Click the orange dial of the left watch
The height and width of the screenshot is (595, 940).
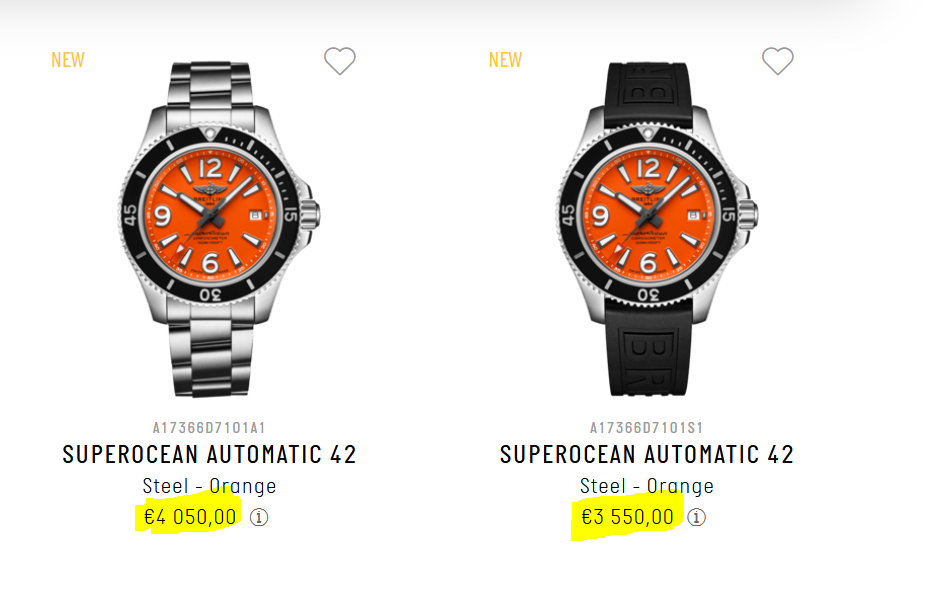pyautogui.click(x=210, y=215)
